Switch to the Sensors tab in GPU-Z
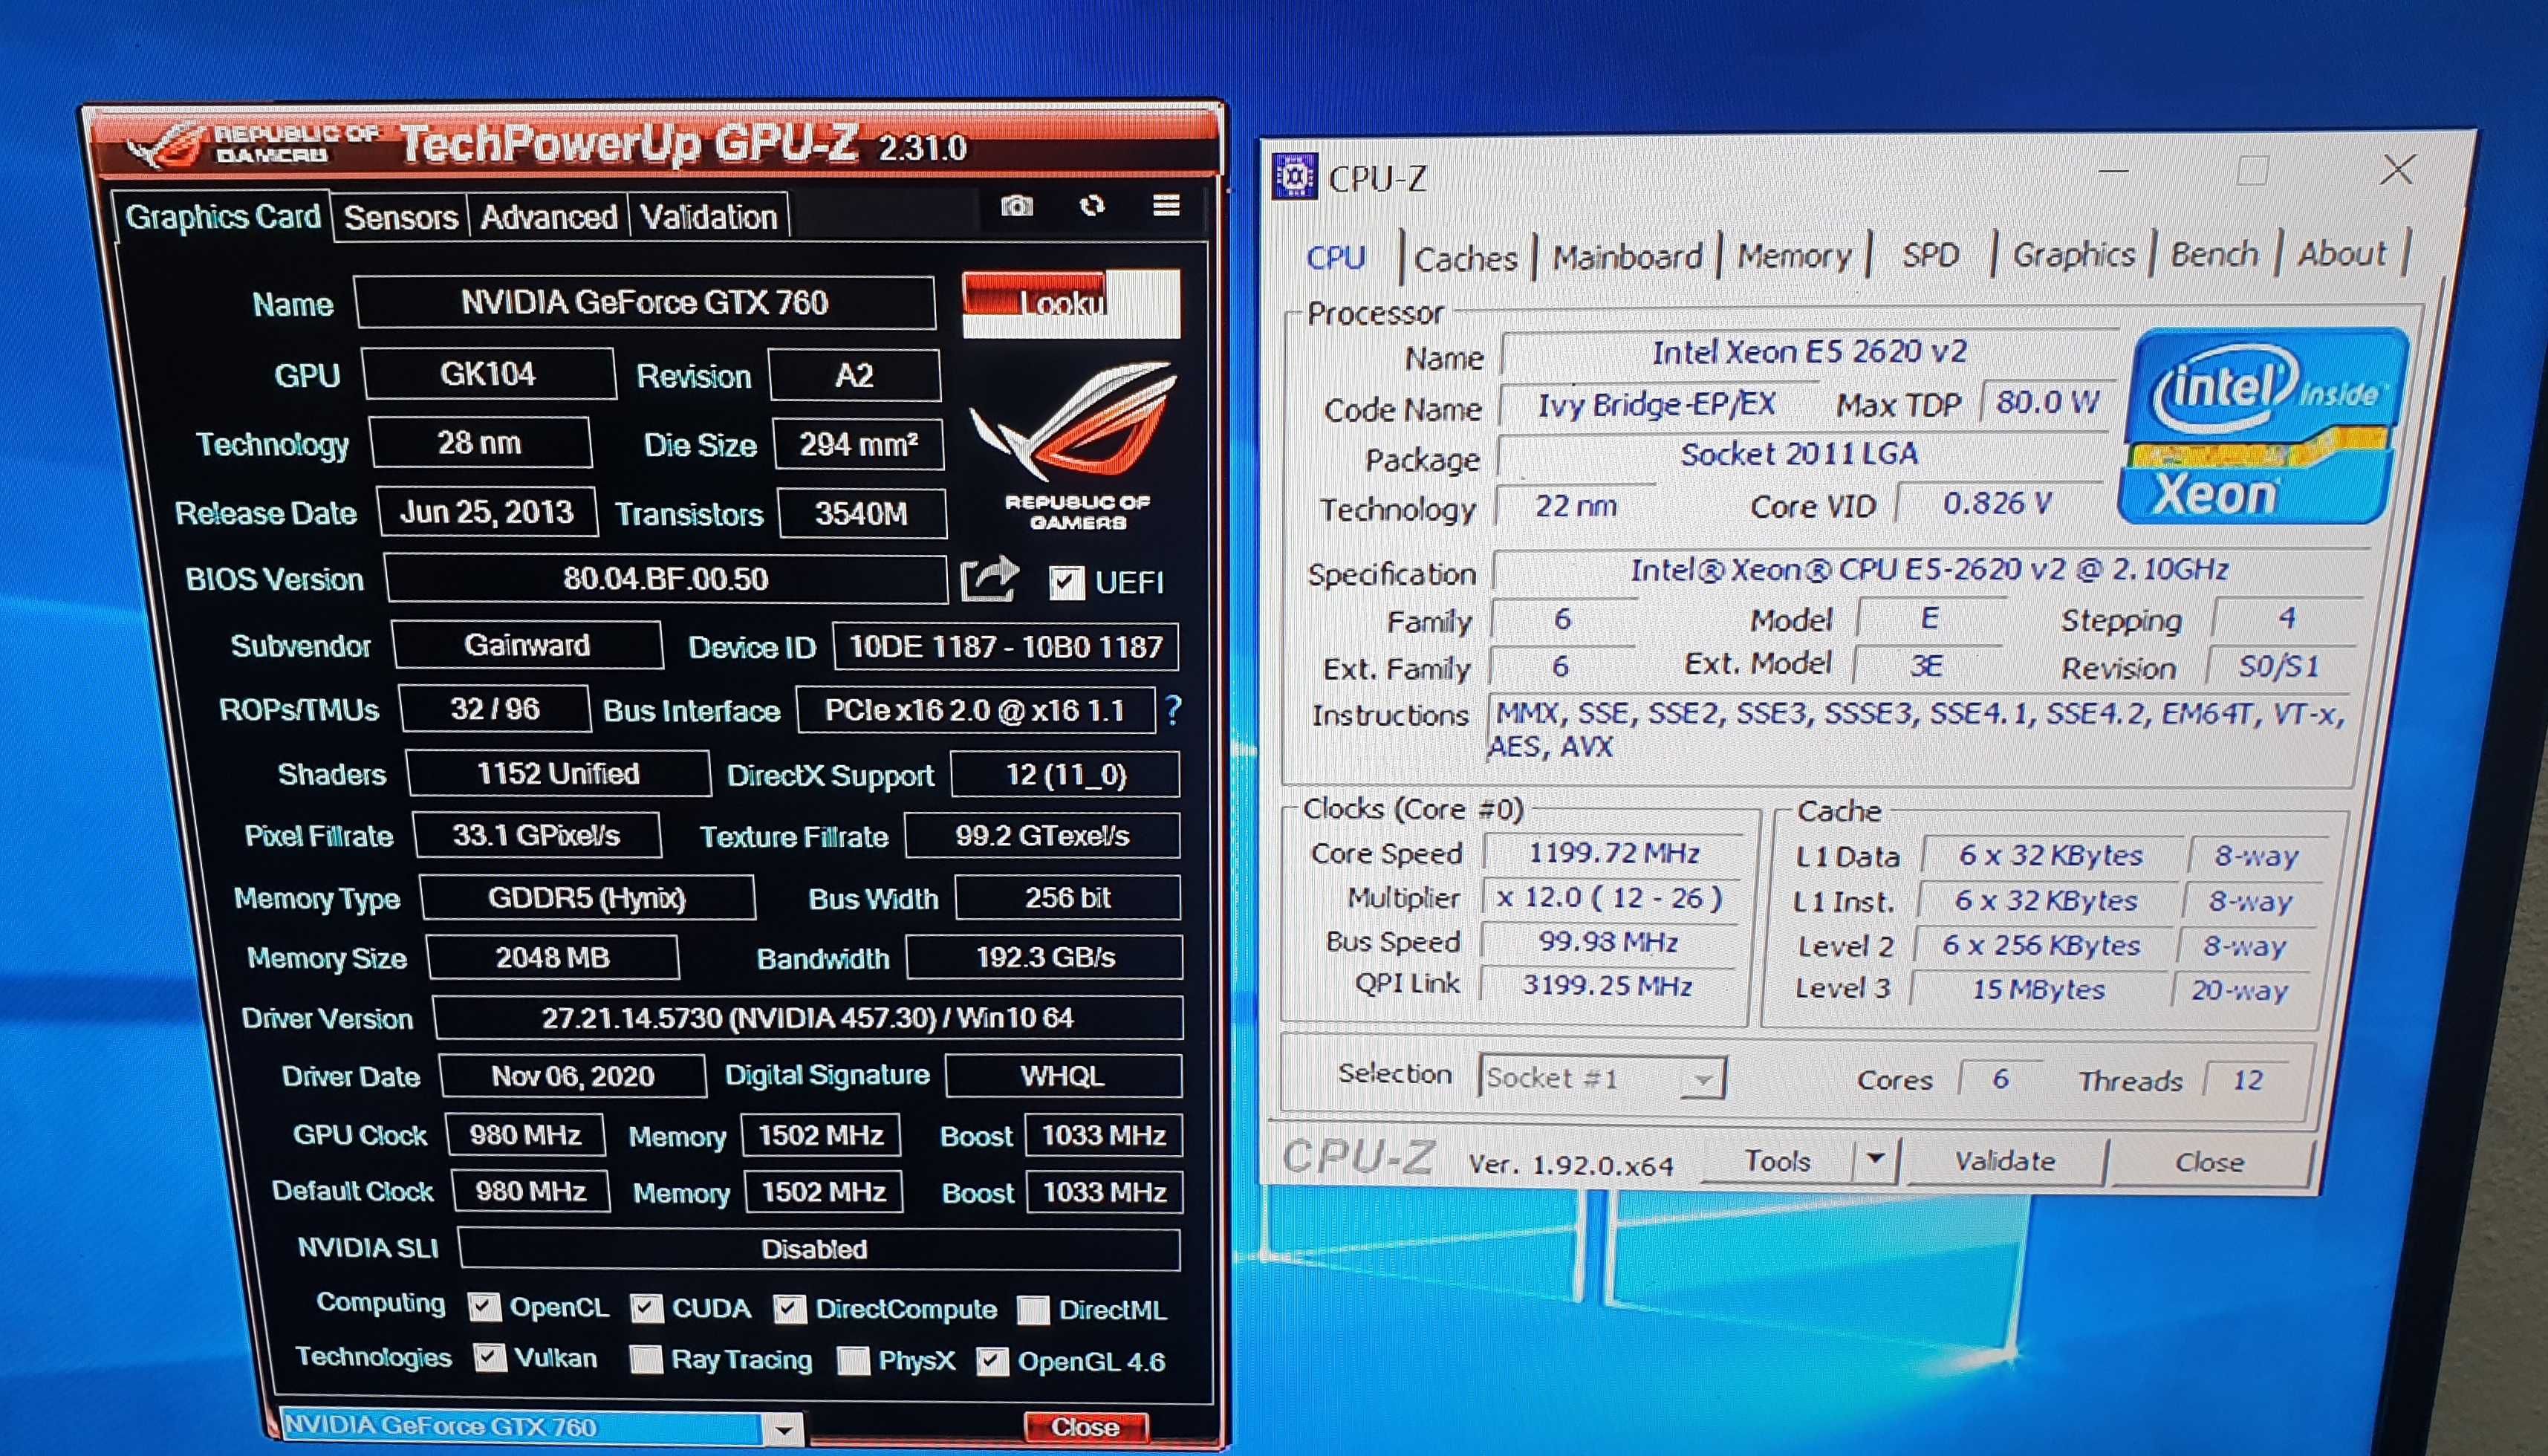Image resolution: width=2548 pixels, height=1456 pixels. point(400,217)
